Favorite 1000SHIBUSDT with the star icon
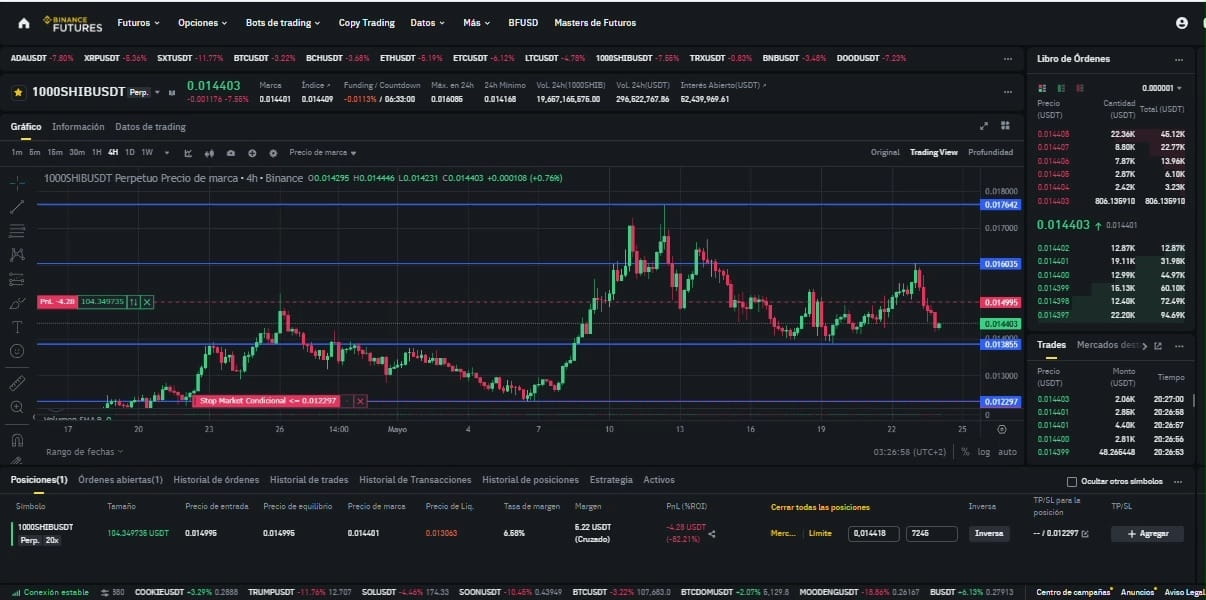This screenshot has height=600, width=1206. [x=18, y=92]
